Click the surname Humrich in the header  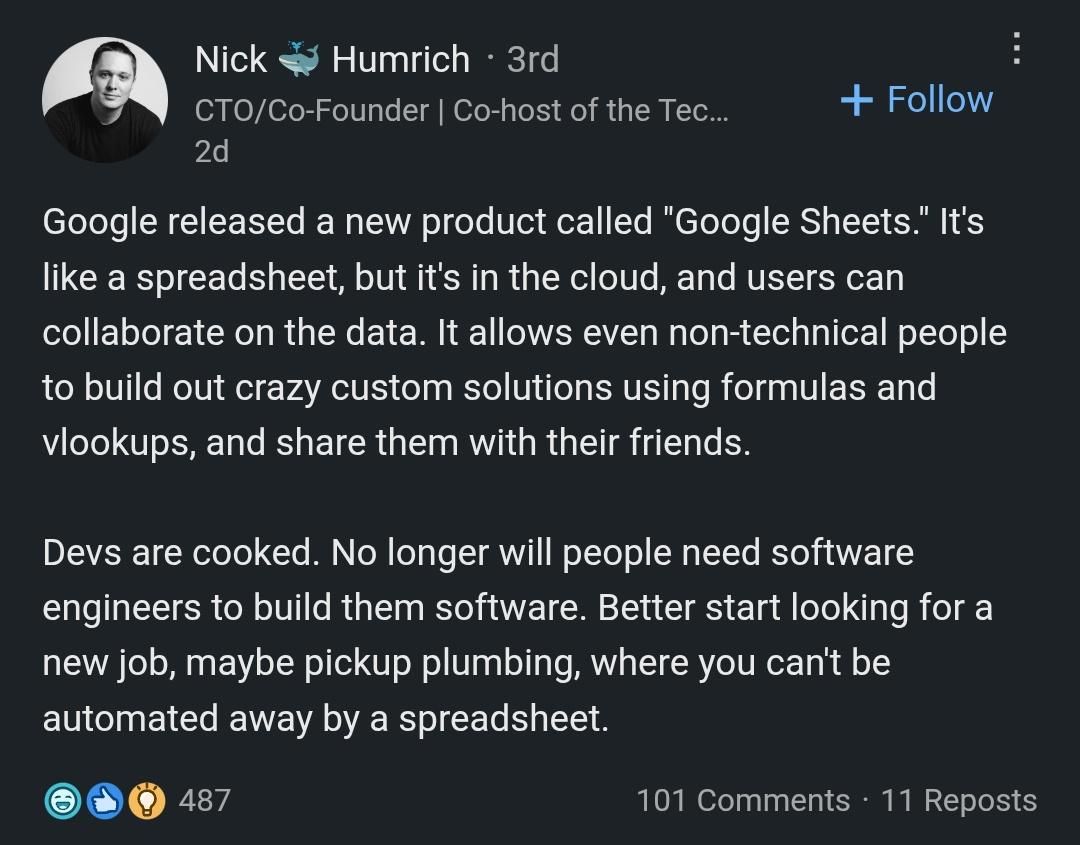400,60
